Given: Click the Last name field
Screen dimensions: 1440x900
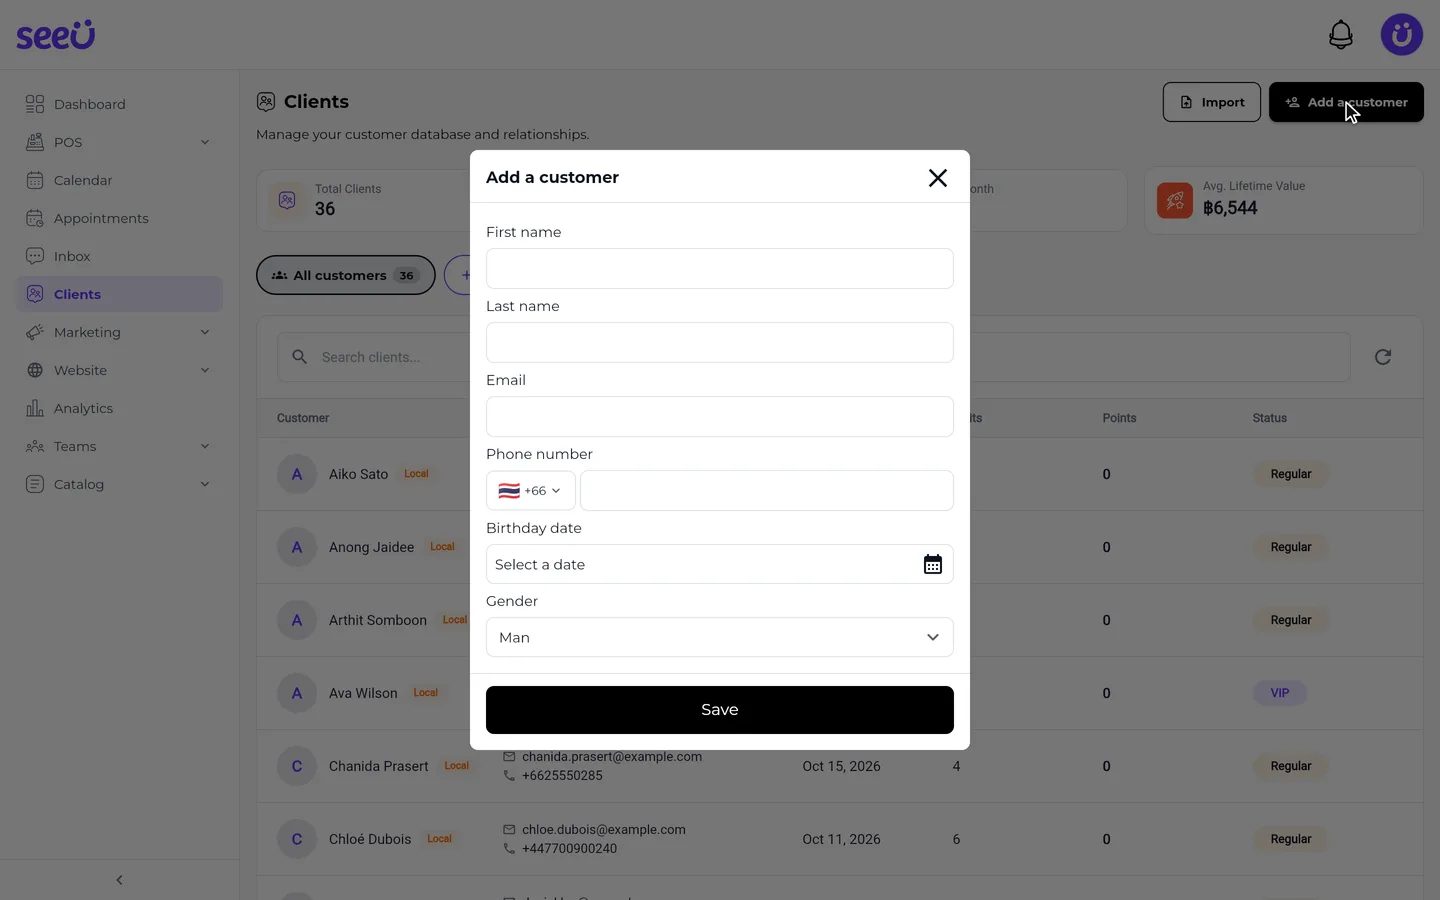Looking at the screenshot, I should [720, 343].
